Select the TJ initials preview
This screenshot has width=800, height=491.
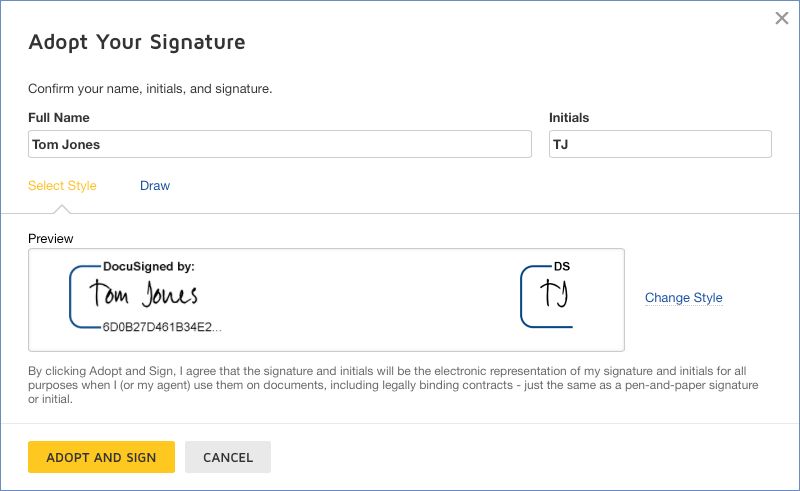pyautogui.click(x=554, y=295)
